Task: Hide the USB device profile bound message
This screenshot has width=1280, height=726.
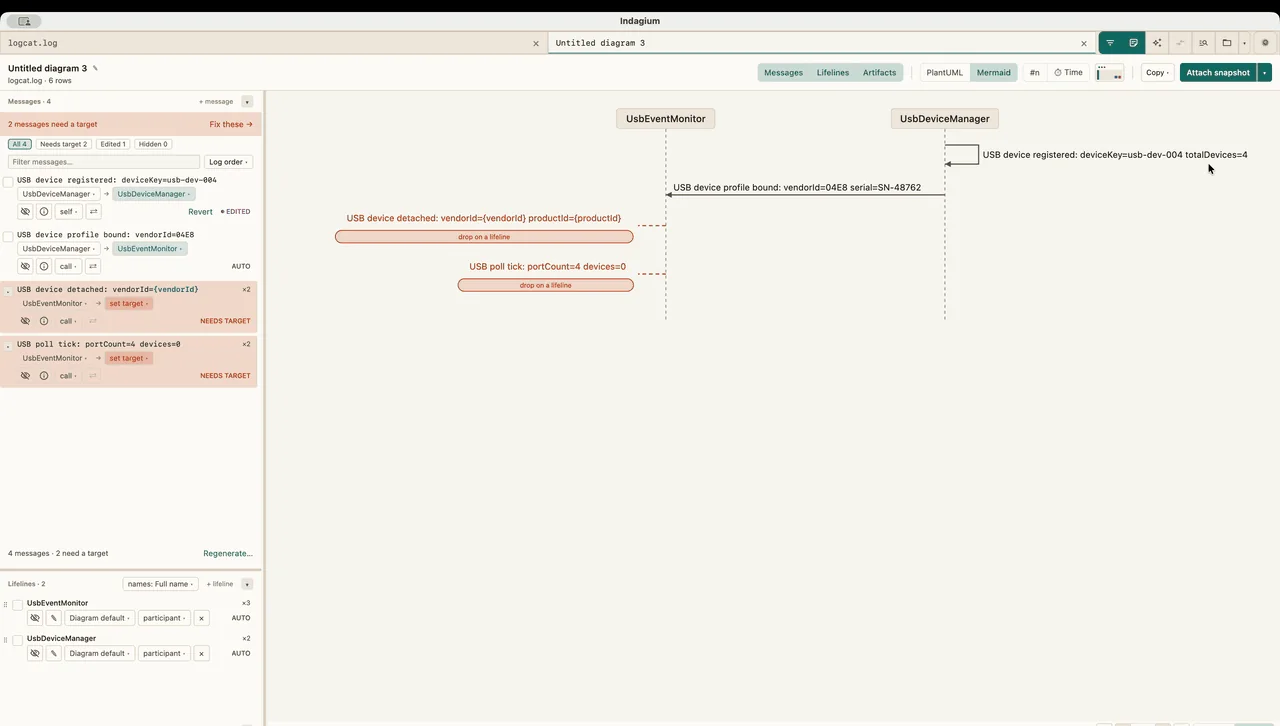Action: (26, 267)
